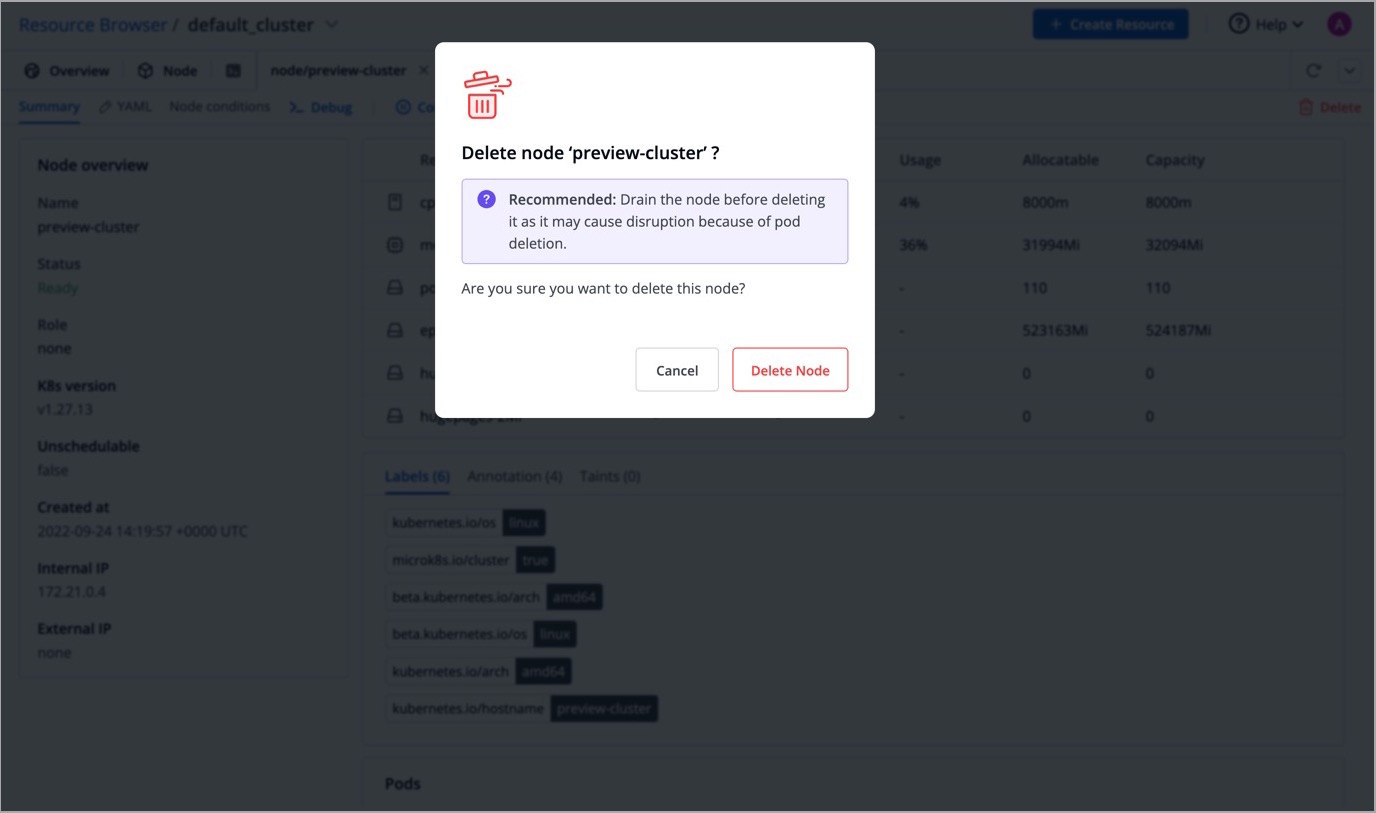
Task: Click the memory resource row icon
Action: (395, 245)
